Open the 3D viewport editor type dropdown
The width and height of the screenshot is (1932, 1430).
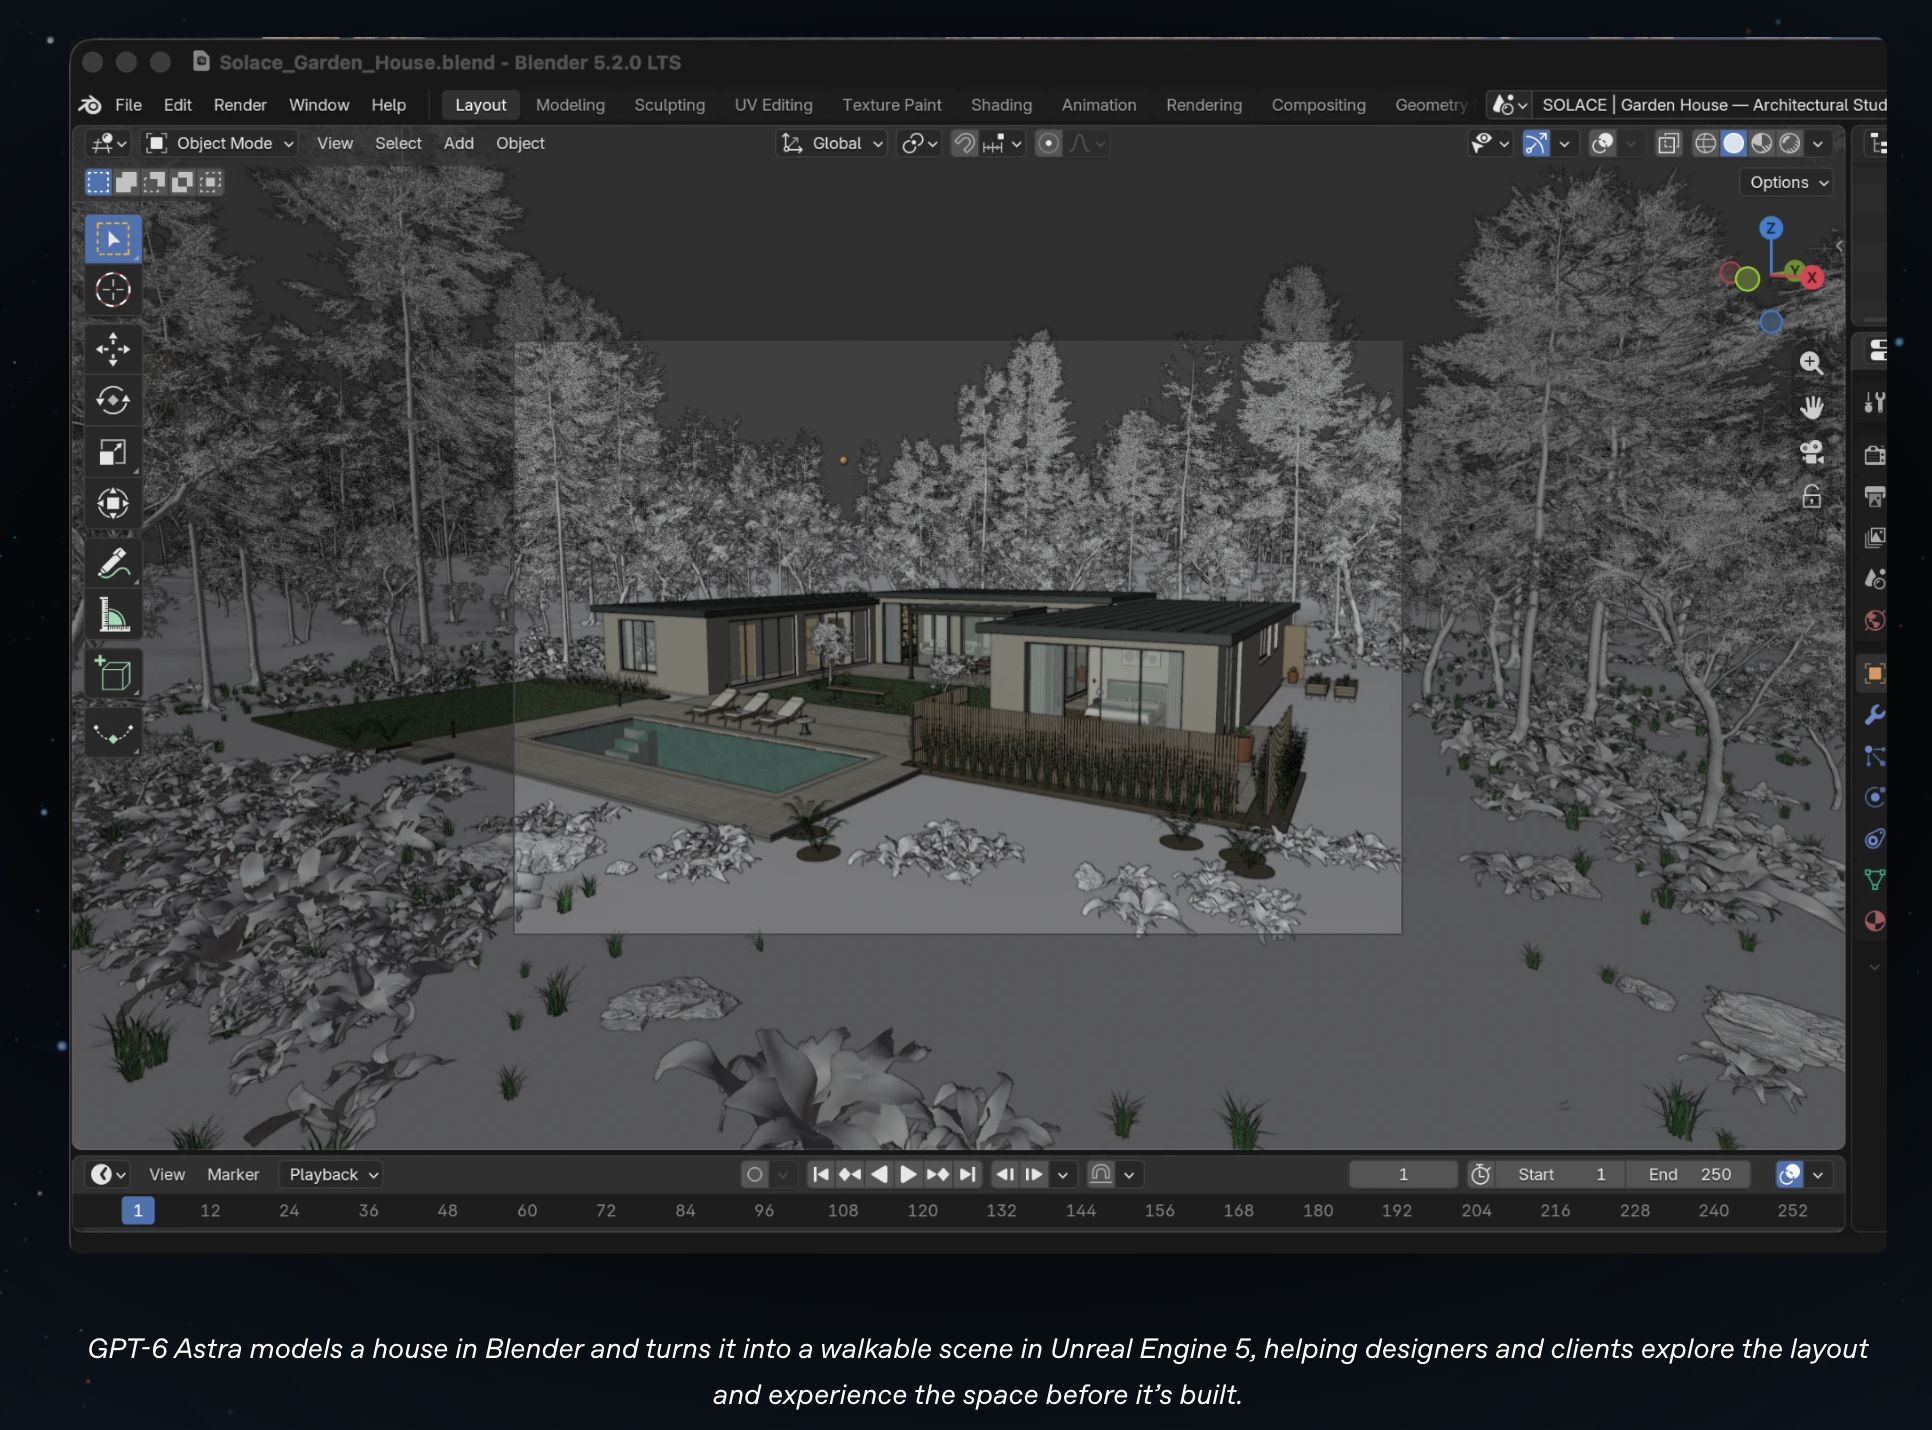[109, 143]
